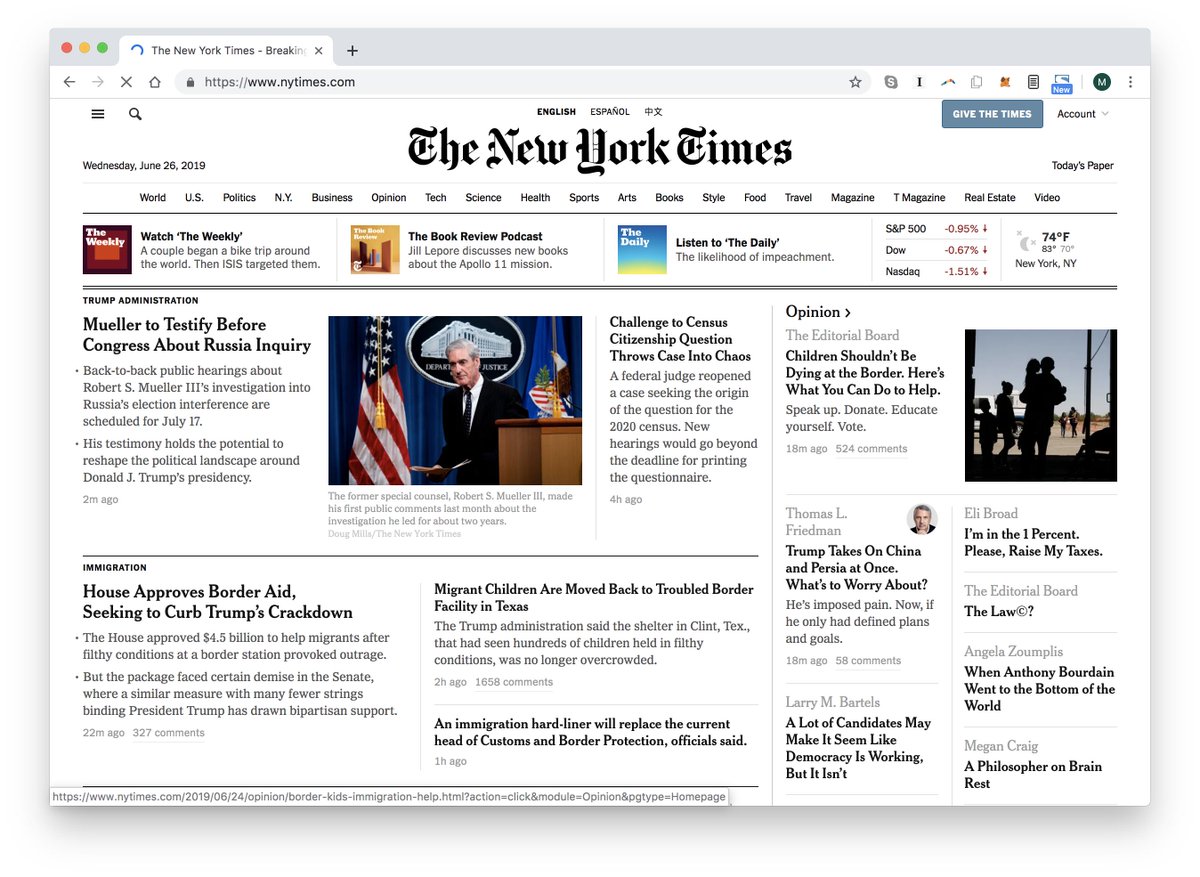This screenshot has height=877, width=1200.
Task: Click the S&P 500 market quote
Action: pyautogui.click(x=937, y=229)
